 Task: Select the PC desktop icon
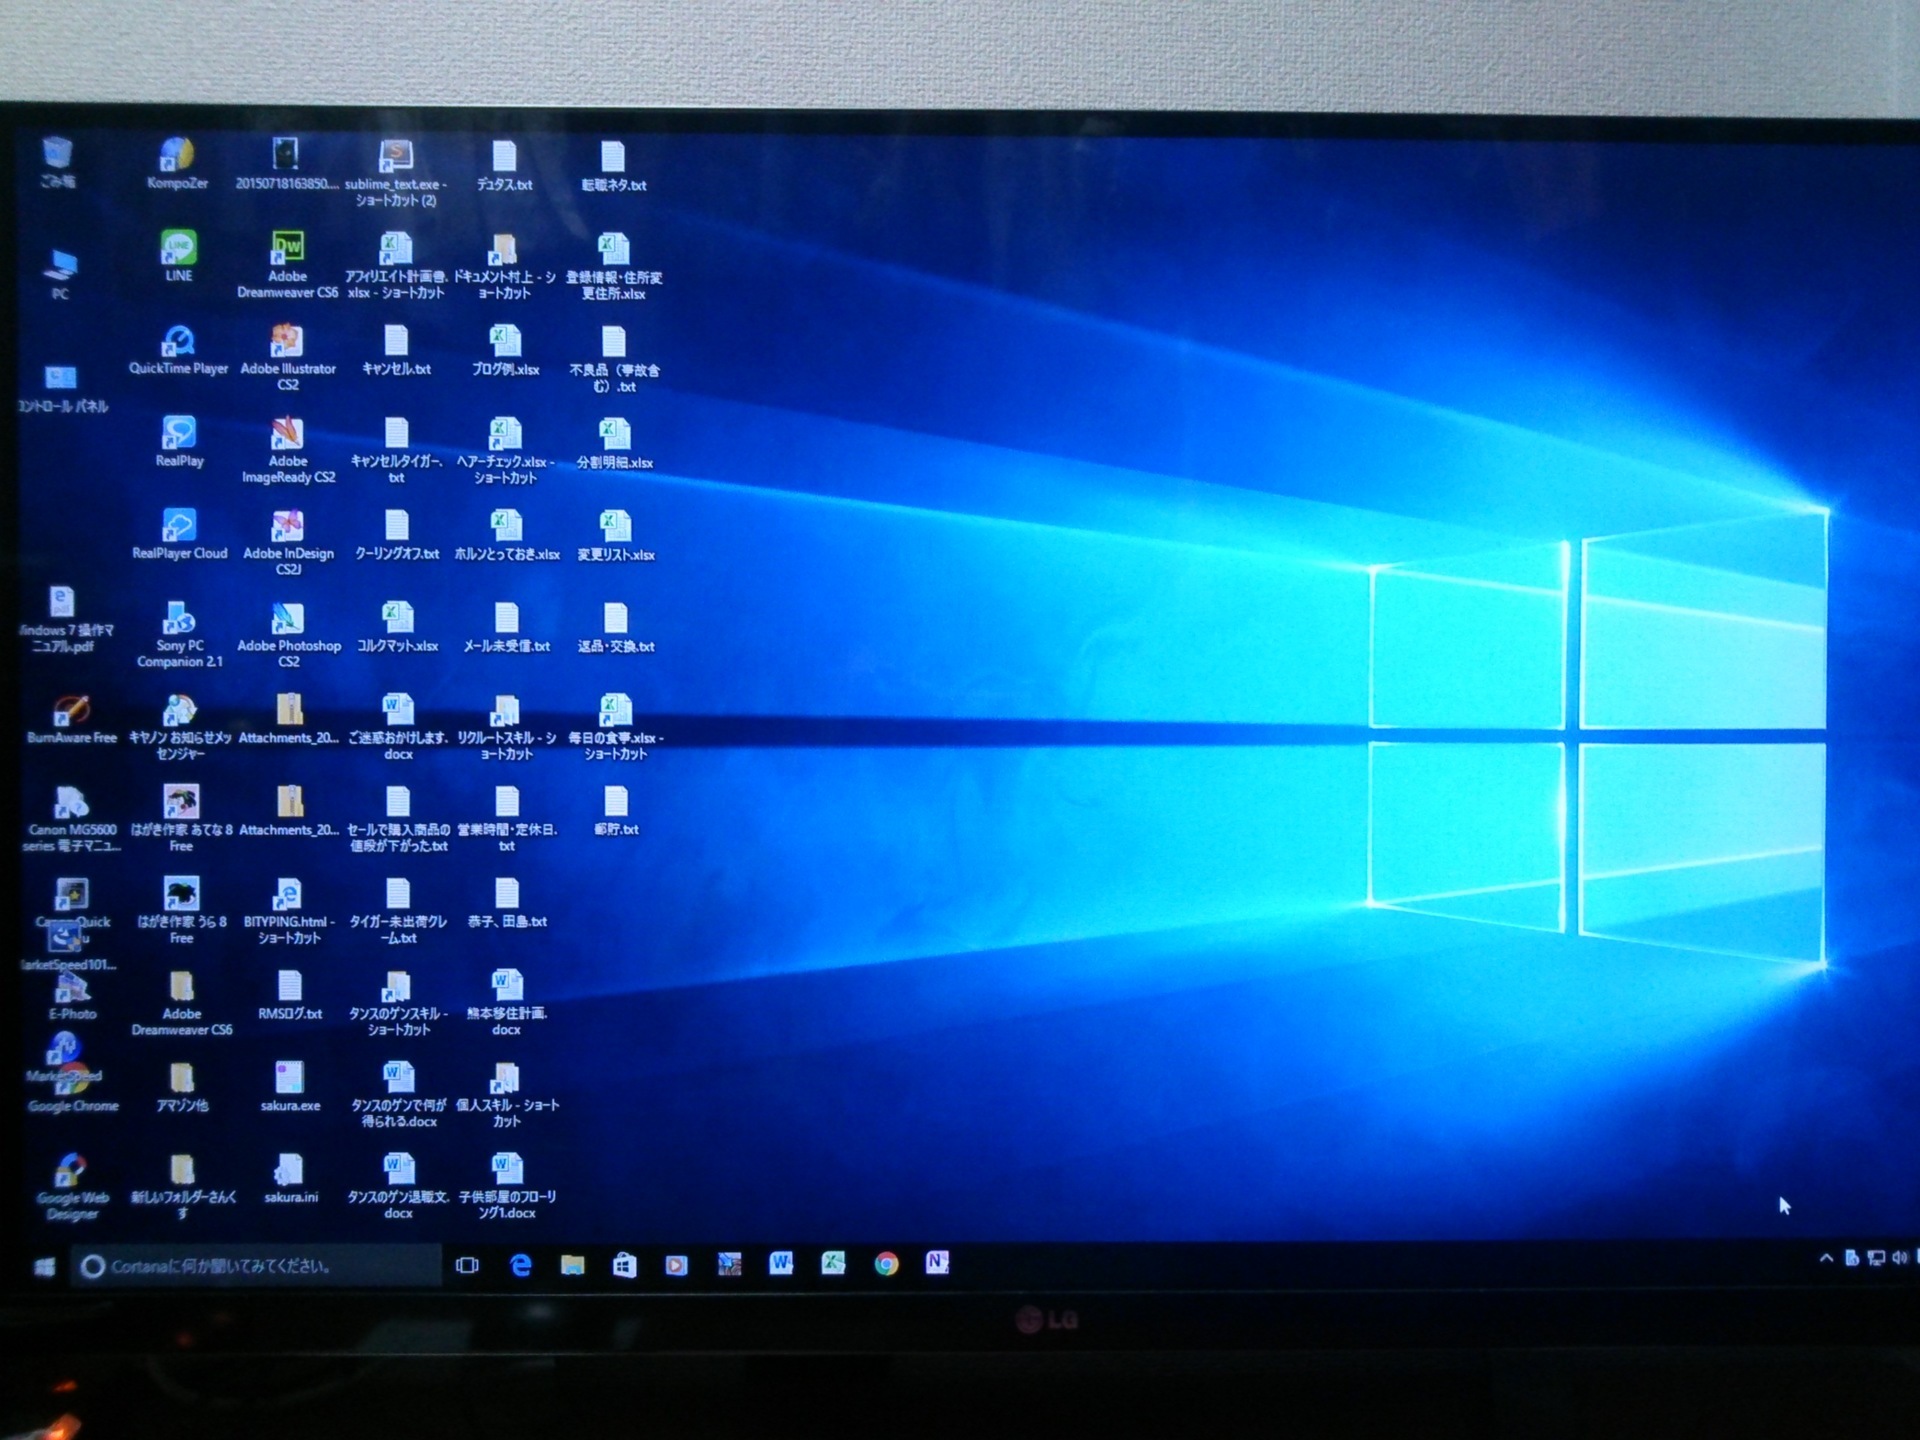[x=61, y=274]
